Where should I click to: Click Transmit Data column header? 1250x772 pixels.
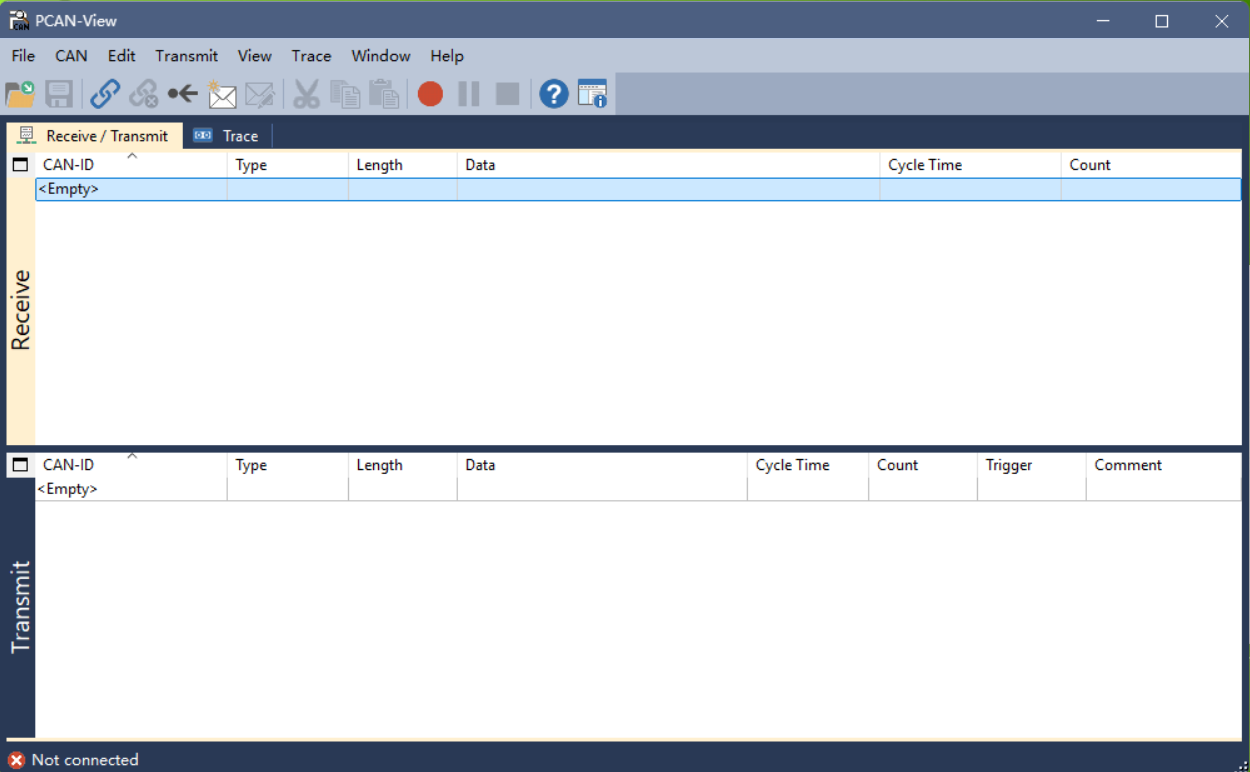[603, 465]
